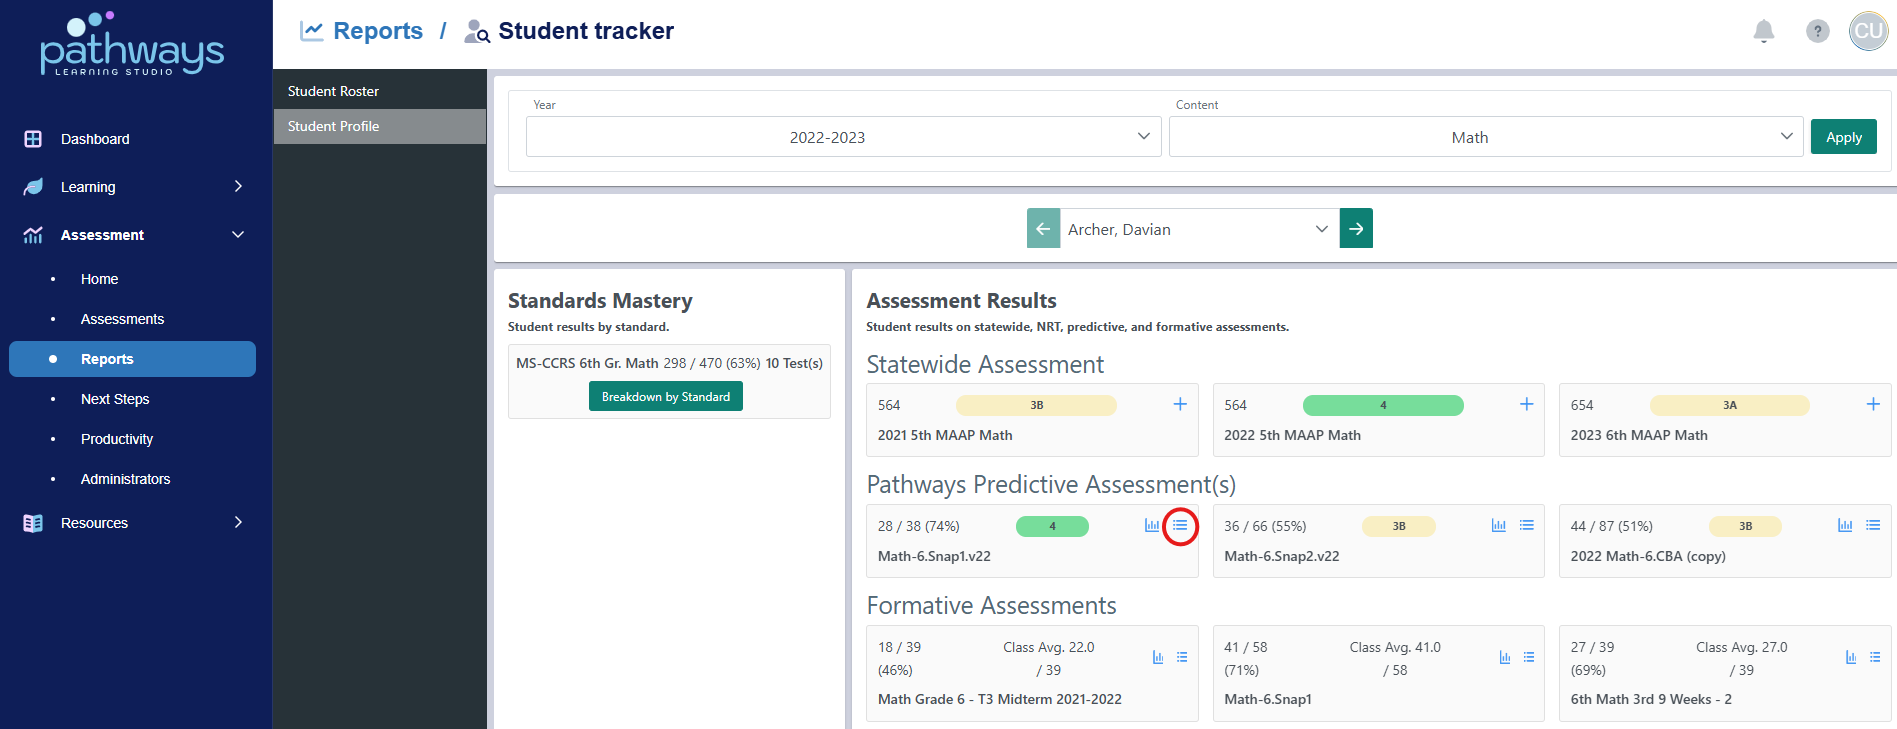Open chart icon for Math-6.Snap2.v22

click(x=1499, y=525)
